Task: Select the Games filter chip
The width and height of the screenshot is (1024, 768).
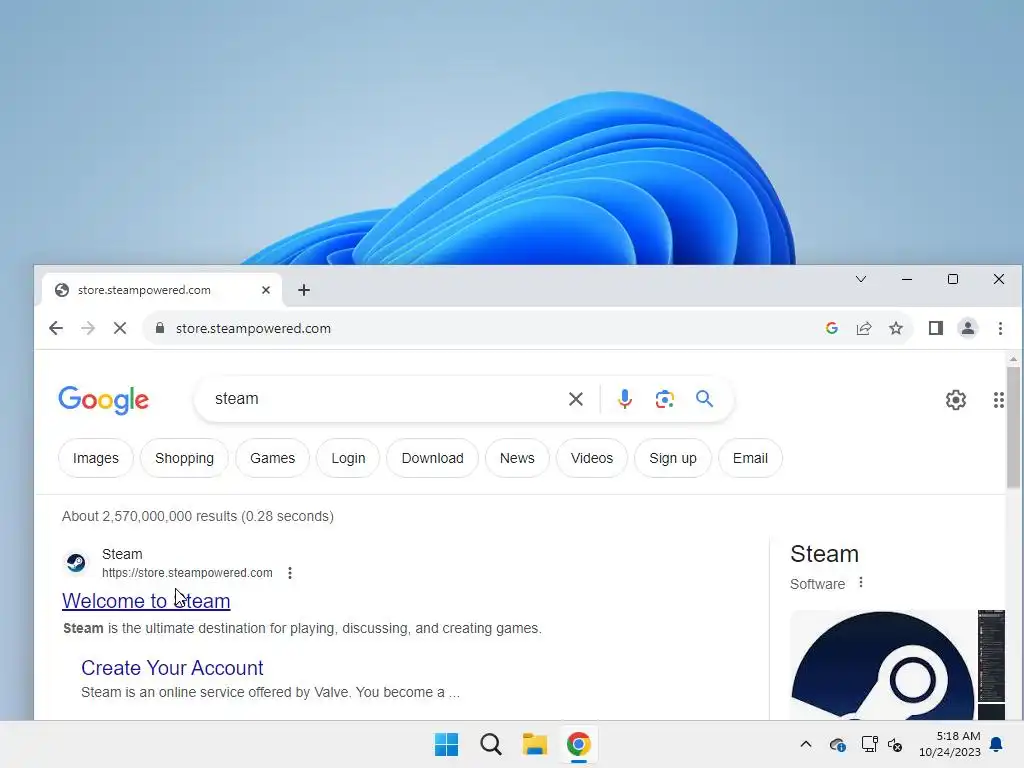Action: [272, 458]
